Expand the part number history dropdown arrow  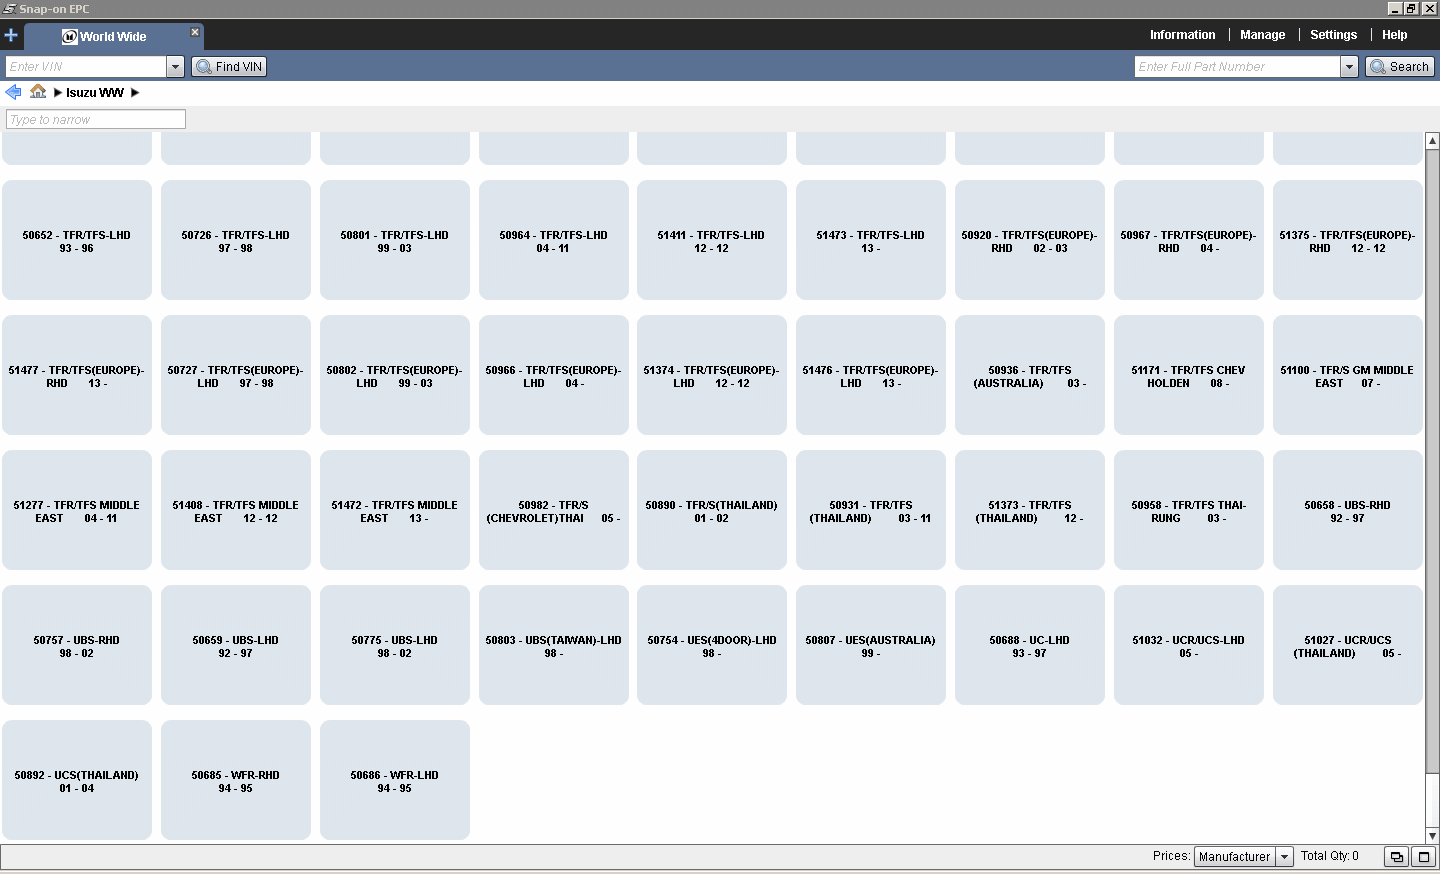coord(1349,67)
